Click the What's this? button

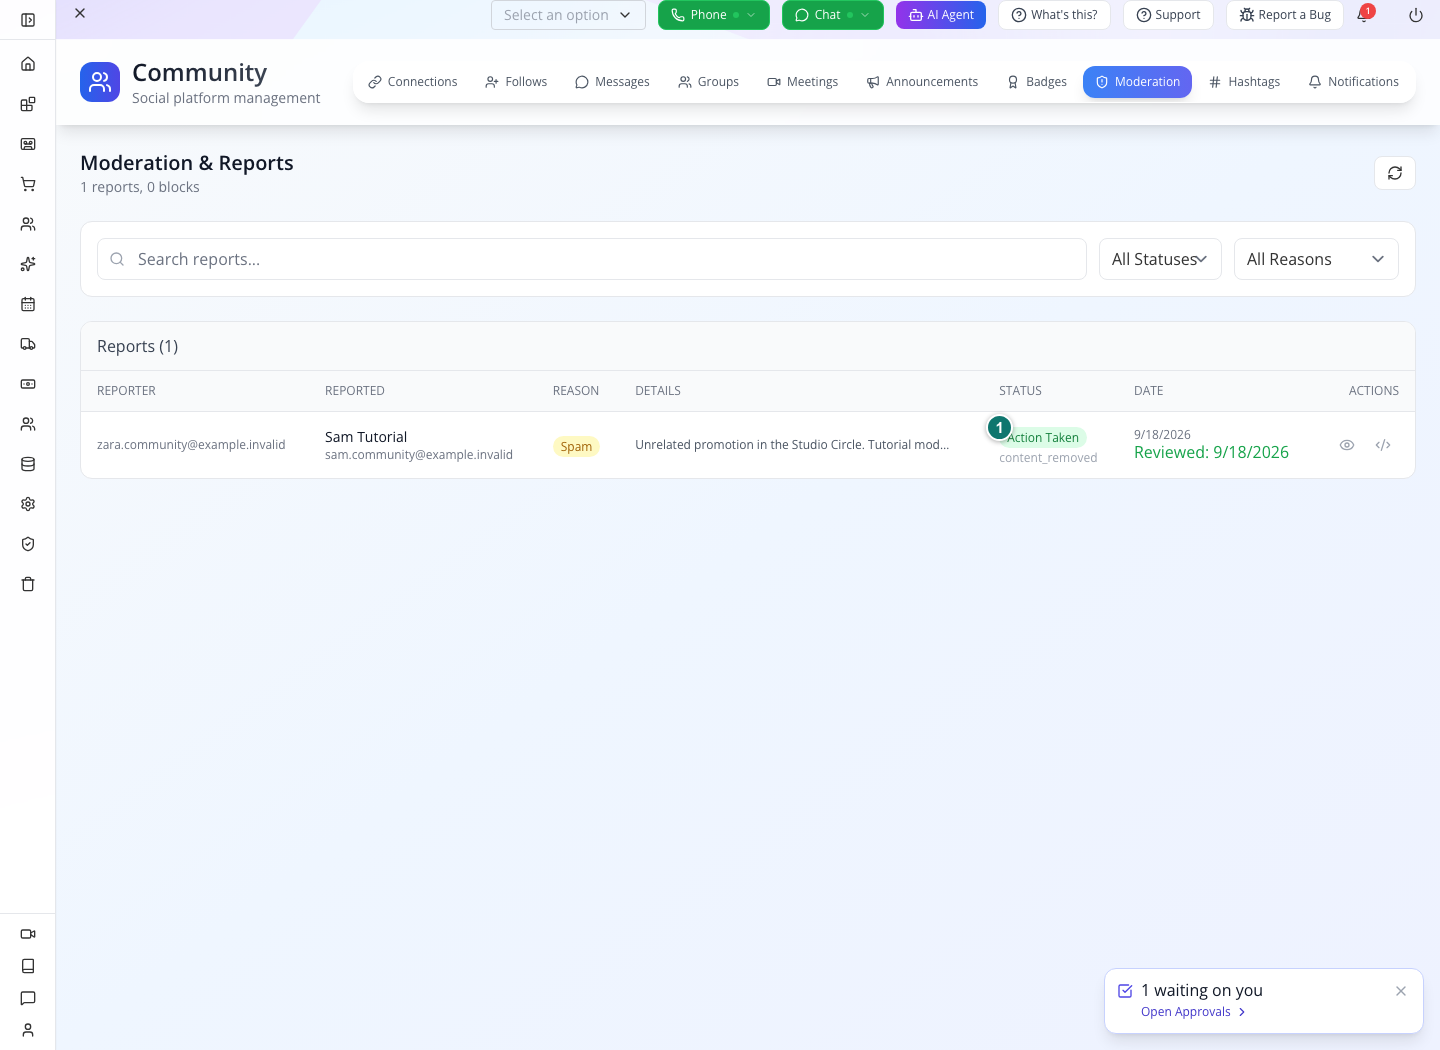tap(1055, 15)
